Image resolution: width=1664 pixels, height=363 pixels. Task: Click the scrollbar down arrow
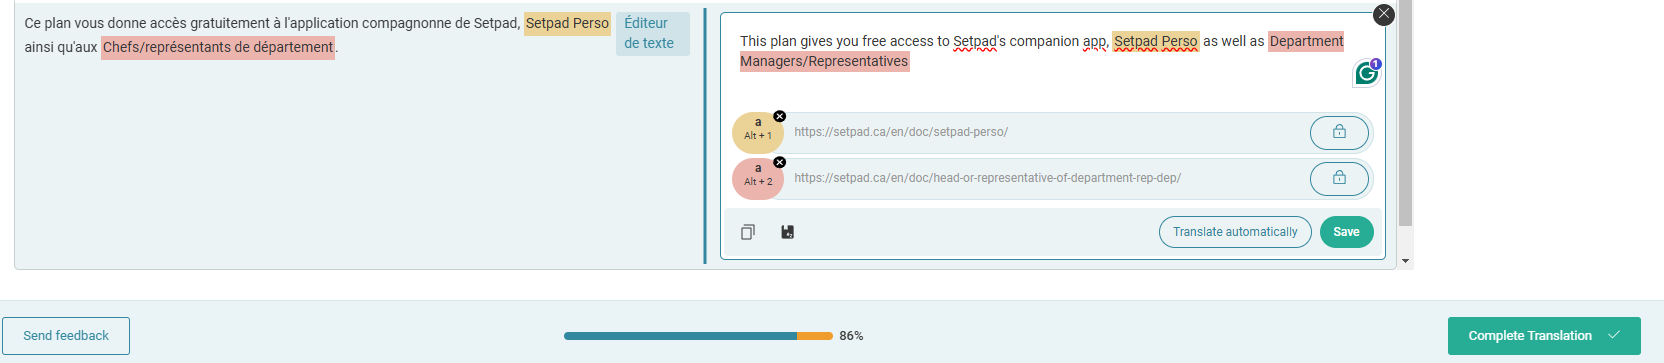point(1406,261)
